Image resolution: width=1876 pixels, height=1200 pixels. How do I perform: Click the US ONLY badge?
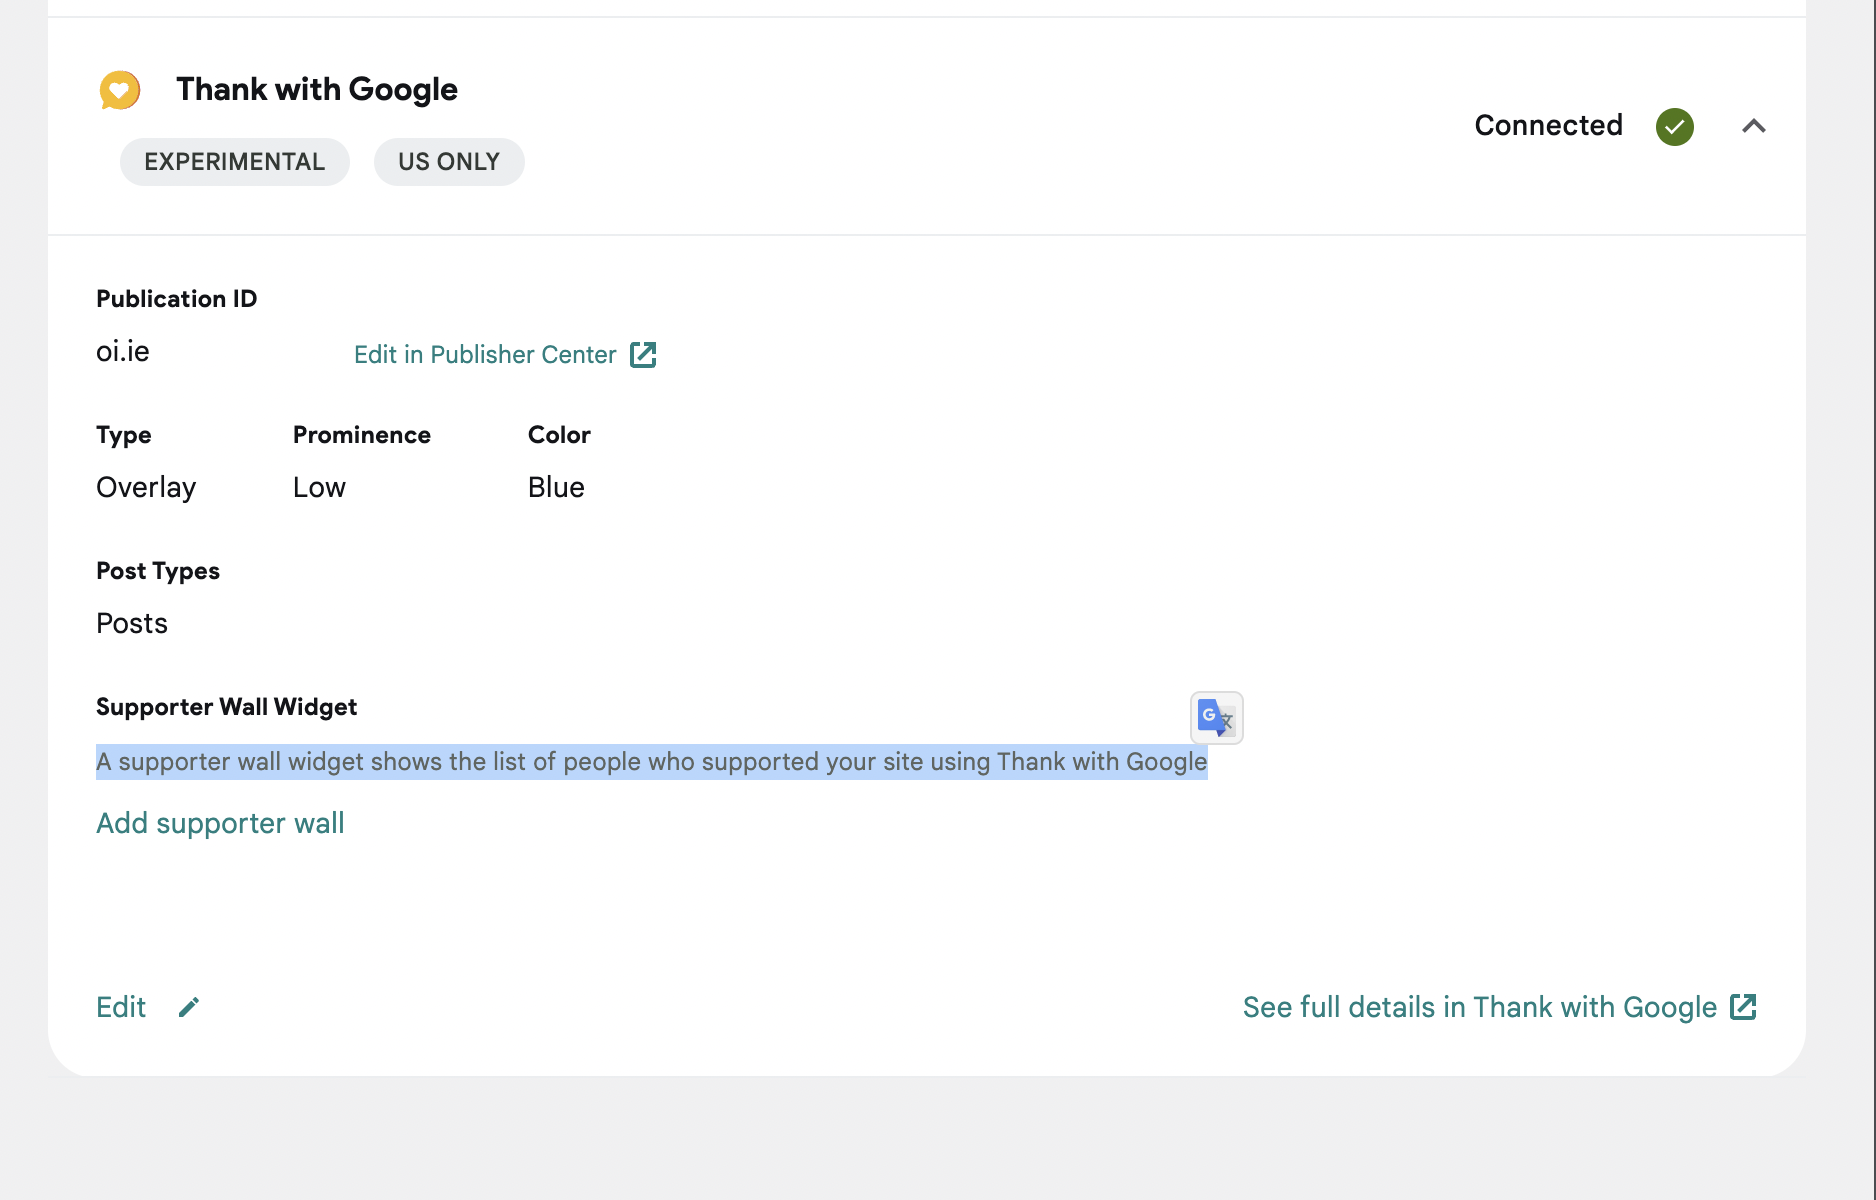coord(449,162)
